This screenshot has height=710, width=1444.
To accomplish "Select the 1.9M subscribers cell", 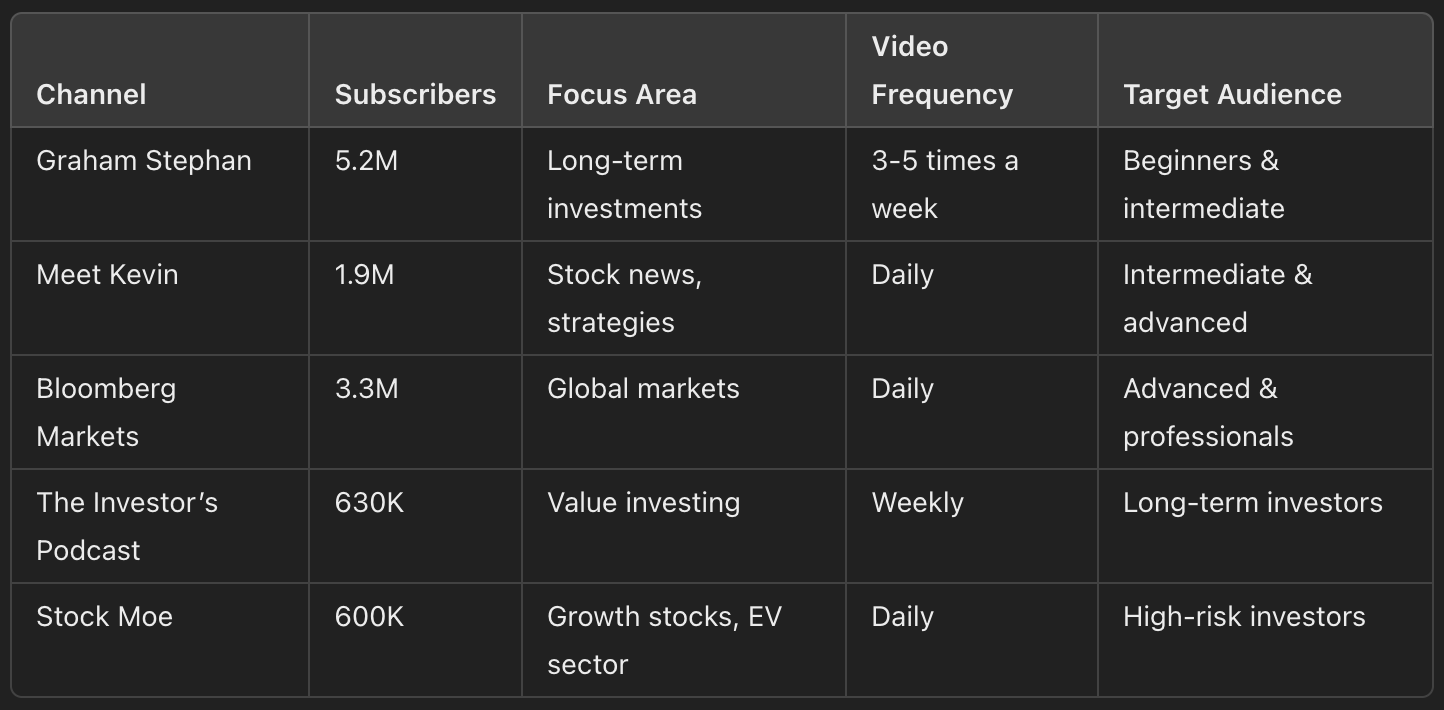I will (365, 274).
